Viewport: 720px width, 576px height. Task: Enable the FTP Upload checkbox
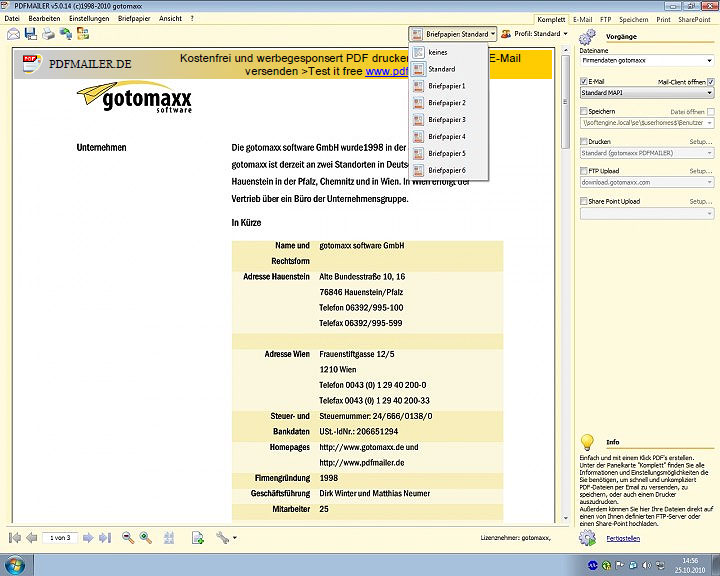point(584,171)
